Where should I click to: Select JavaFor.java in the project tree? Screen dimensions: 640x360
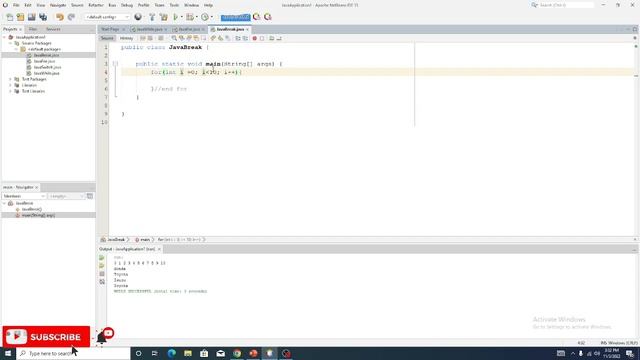tap(44, 61)
